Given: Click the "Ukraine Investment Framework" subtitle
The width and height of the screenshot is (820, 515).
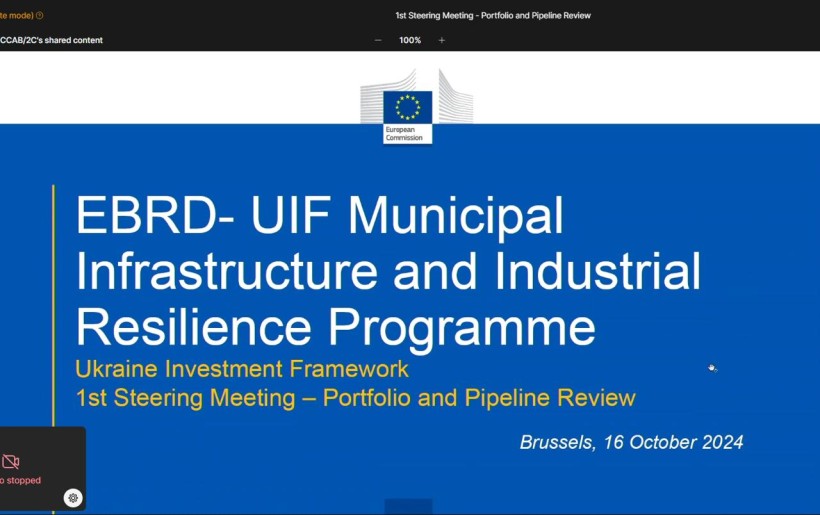Looking at the screenshot, I should point(242,369).
